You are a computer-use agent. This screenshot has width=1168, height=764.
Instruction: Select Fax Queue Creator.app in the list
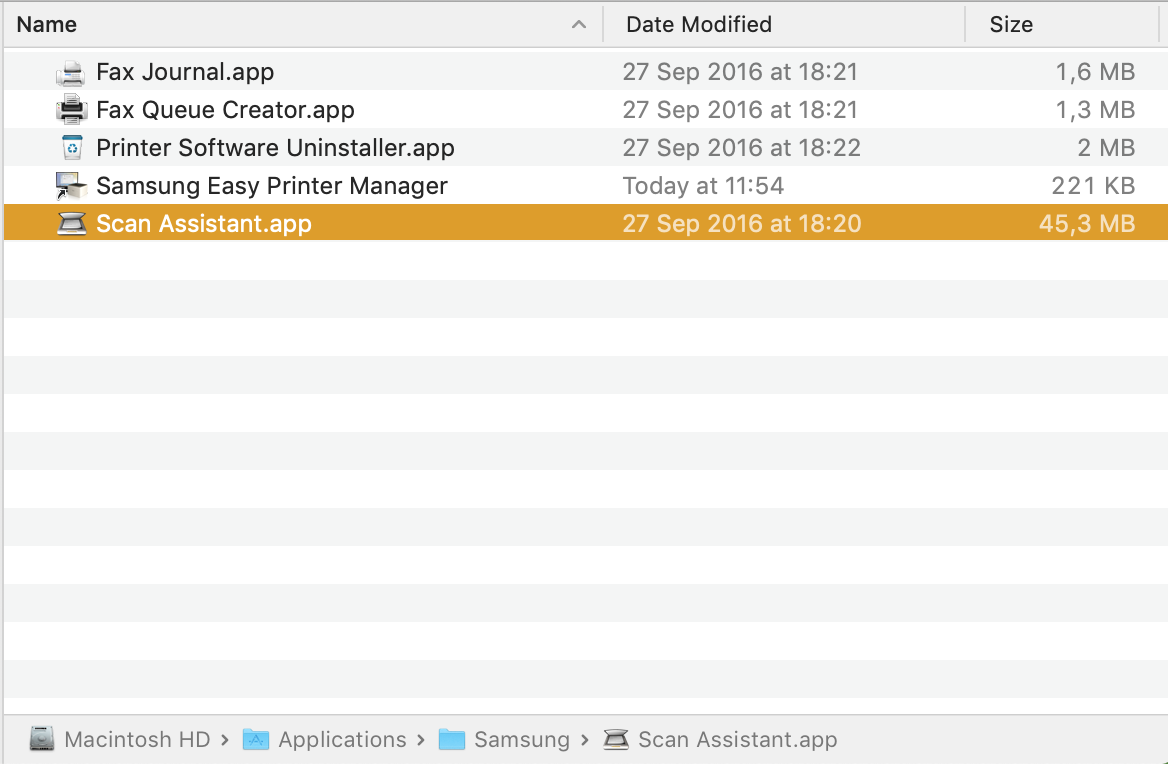[225, 110]
